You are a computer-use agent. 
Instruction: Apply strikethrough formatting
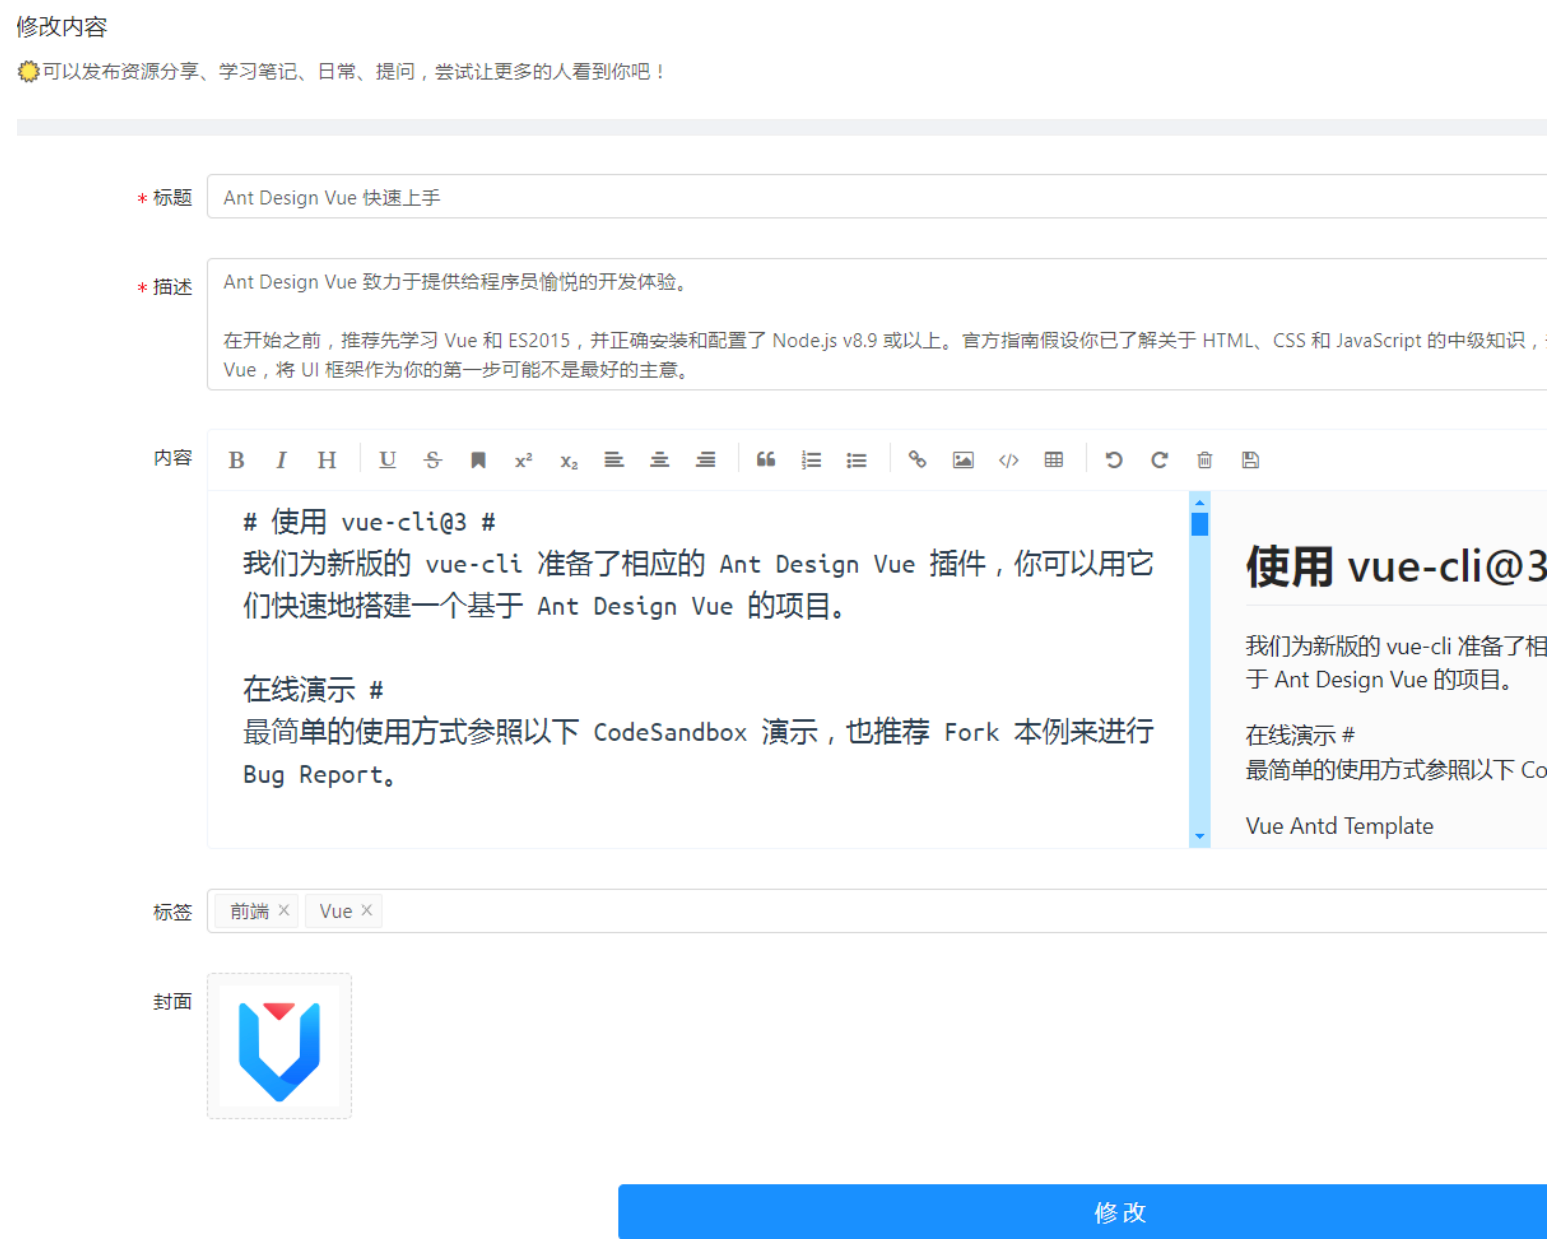point(433,460)
